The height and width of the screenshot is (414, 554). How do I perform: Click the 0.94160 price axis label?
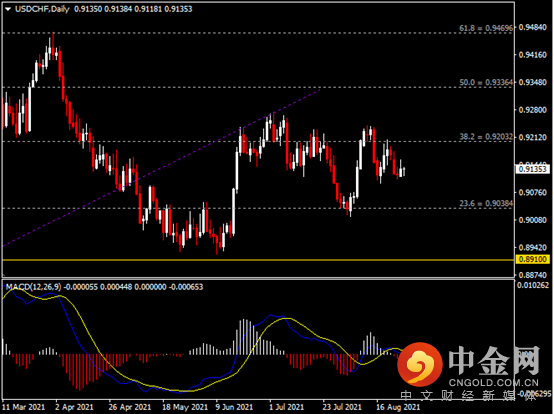tap(532, 55)
